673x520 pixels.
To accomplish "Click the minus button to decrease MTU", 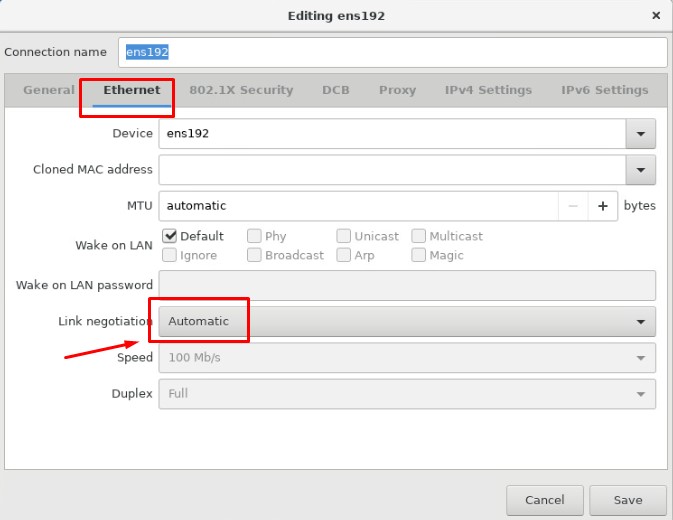I will [x=573, y=206].
